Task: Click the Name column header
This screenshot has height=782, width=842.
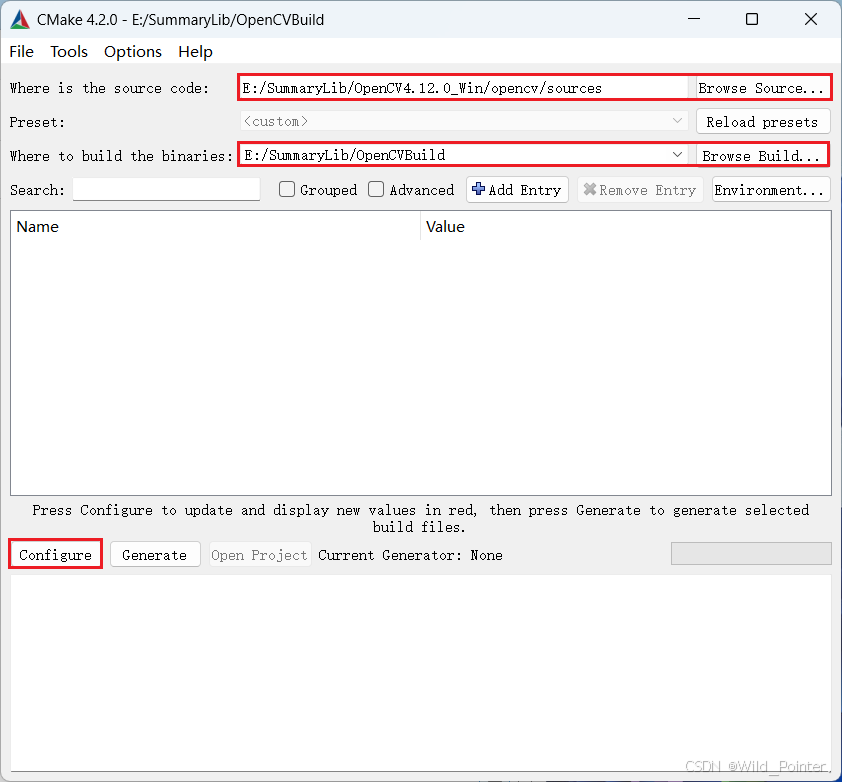Action: tap(215, 227)
